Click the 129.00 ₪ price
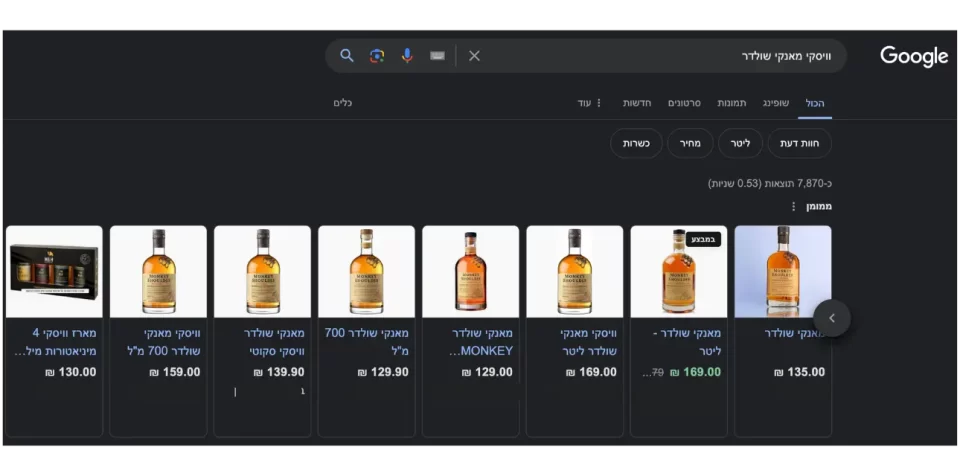The height and width of the screenshot is (476, 960). click(x=487, y=372)
